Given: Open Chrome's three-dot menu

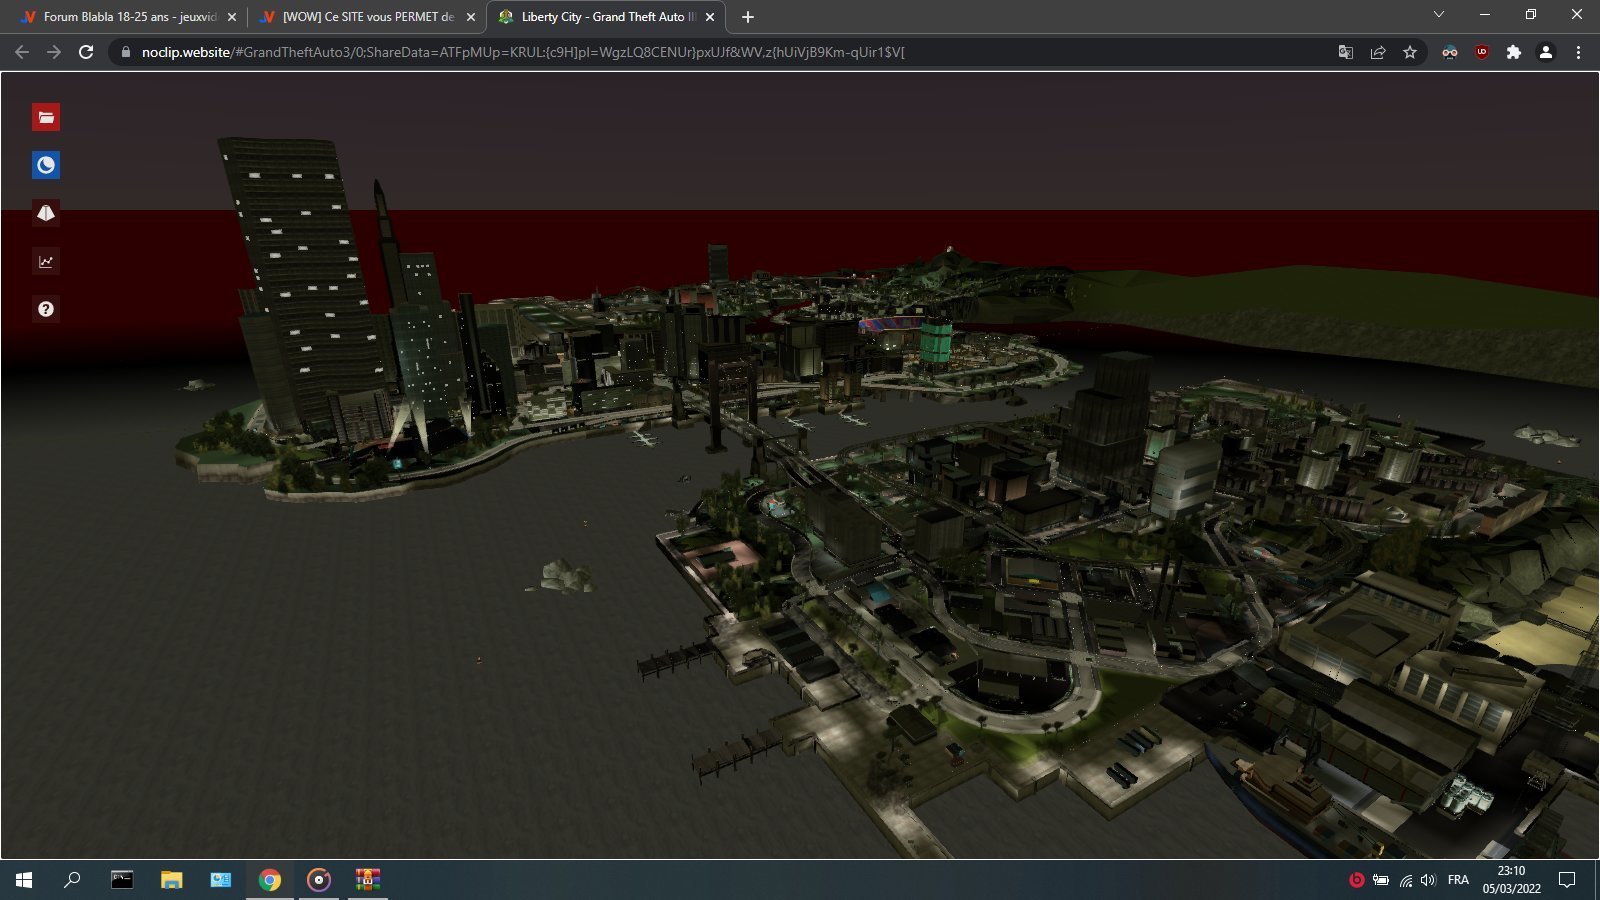Looking at the screenshot, I should pyautogui.click(x=1578, y=52).
